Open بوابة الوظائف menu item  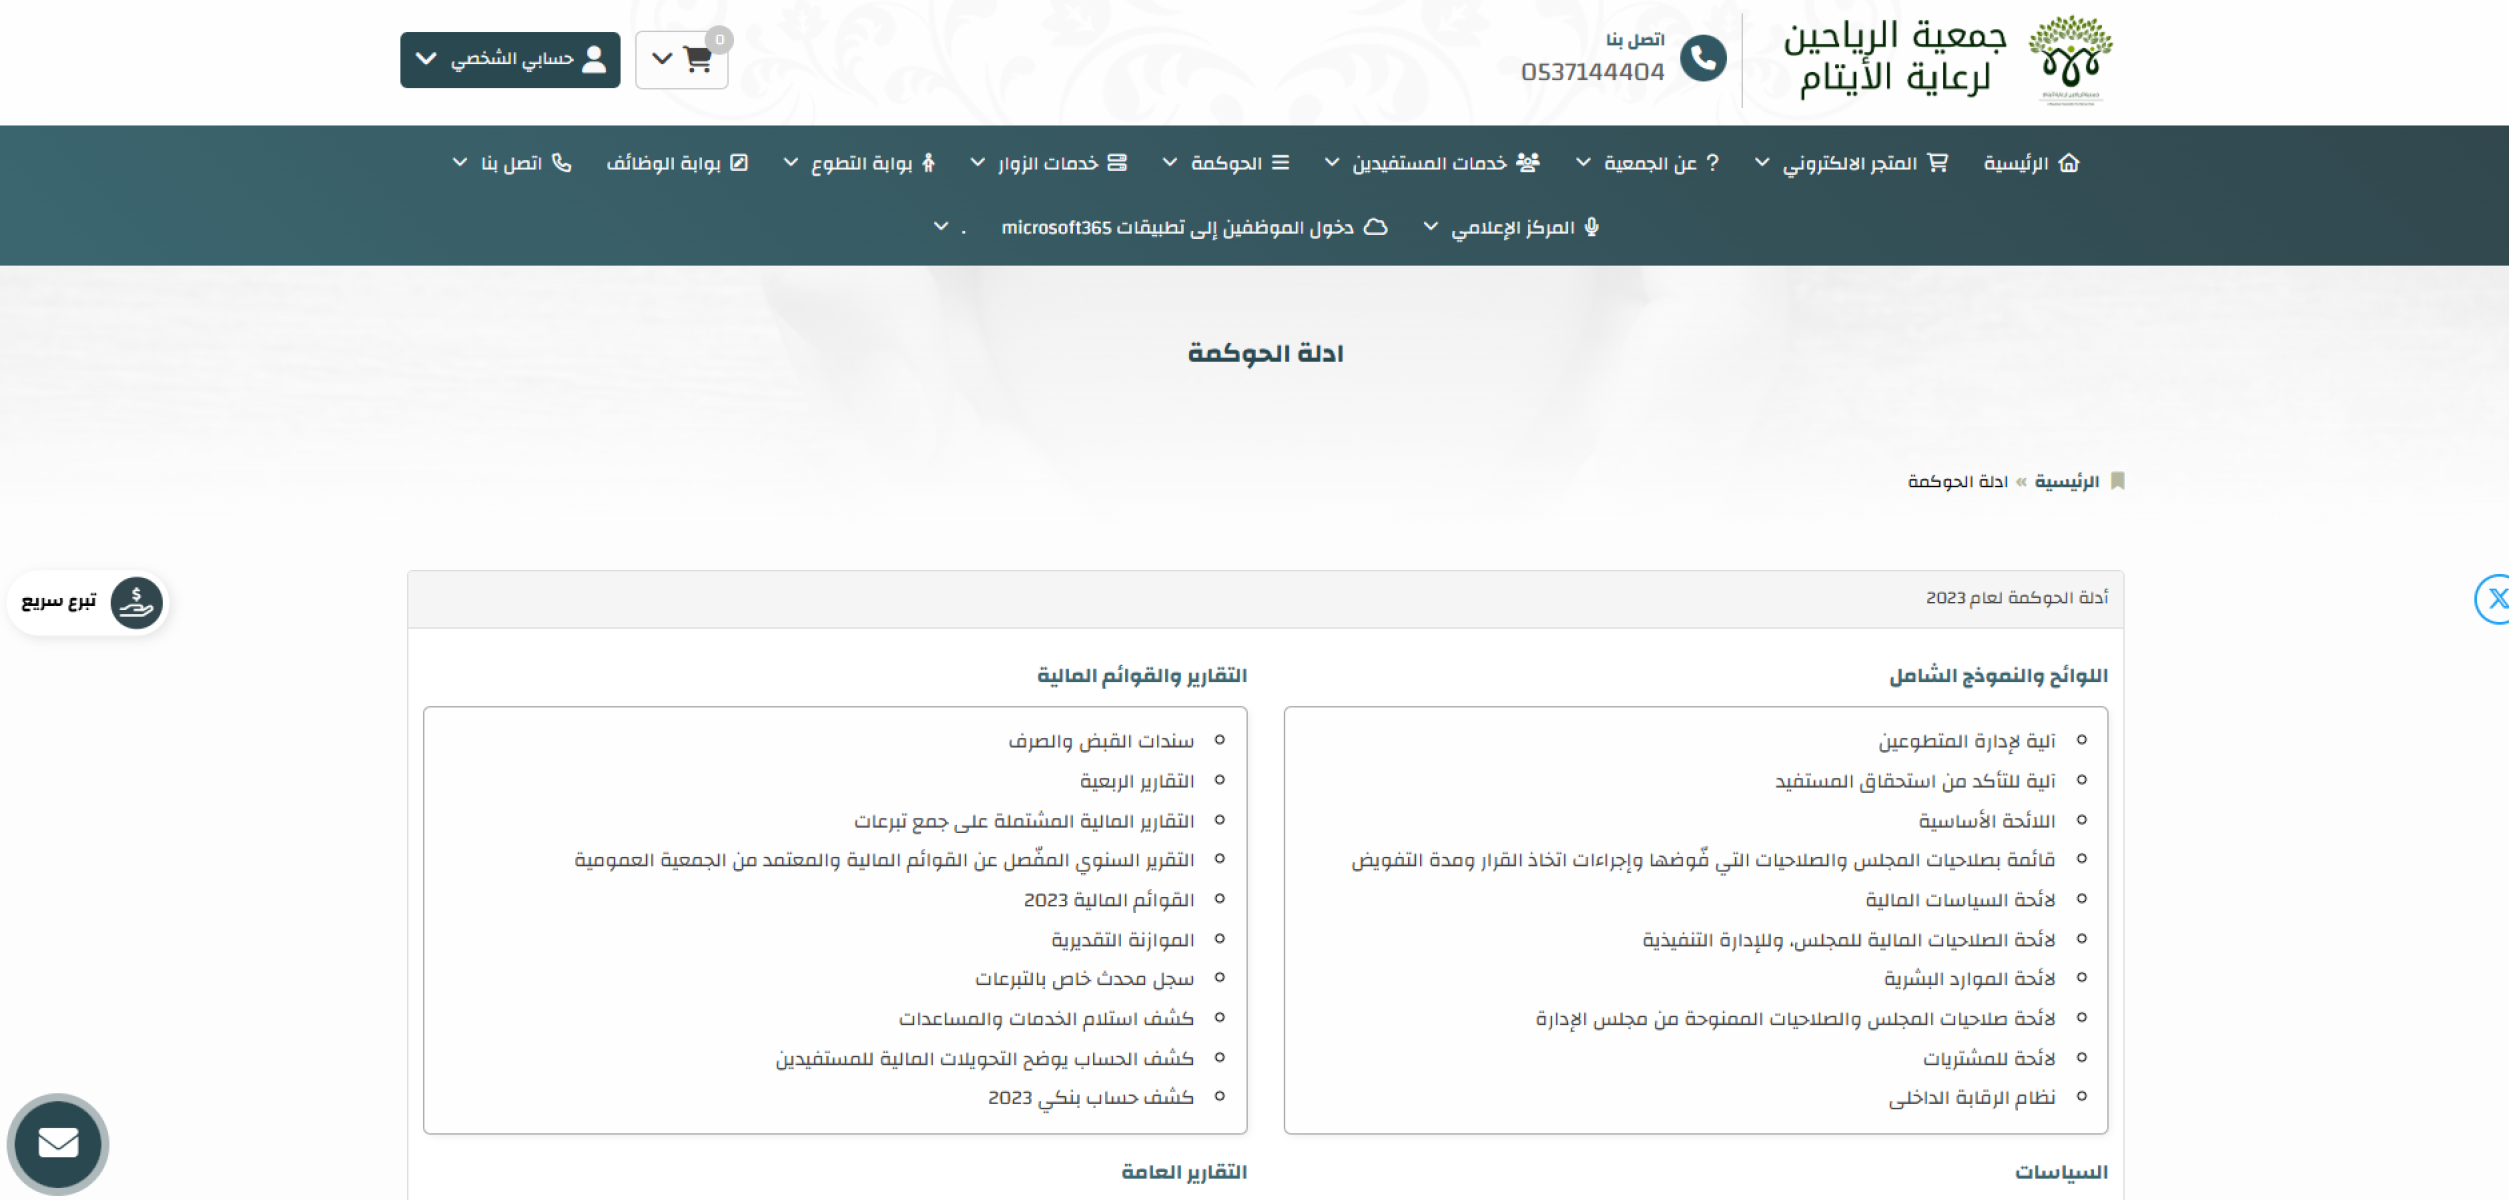pyautogui.click(x=677, y=163)
